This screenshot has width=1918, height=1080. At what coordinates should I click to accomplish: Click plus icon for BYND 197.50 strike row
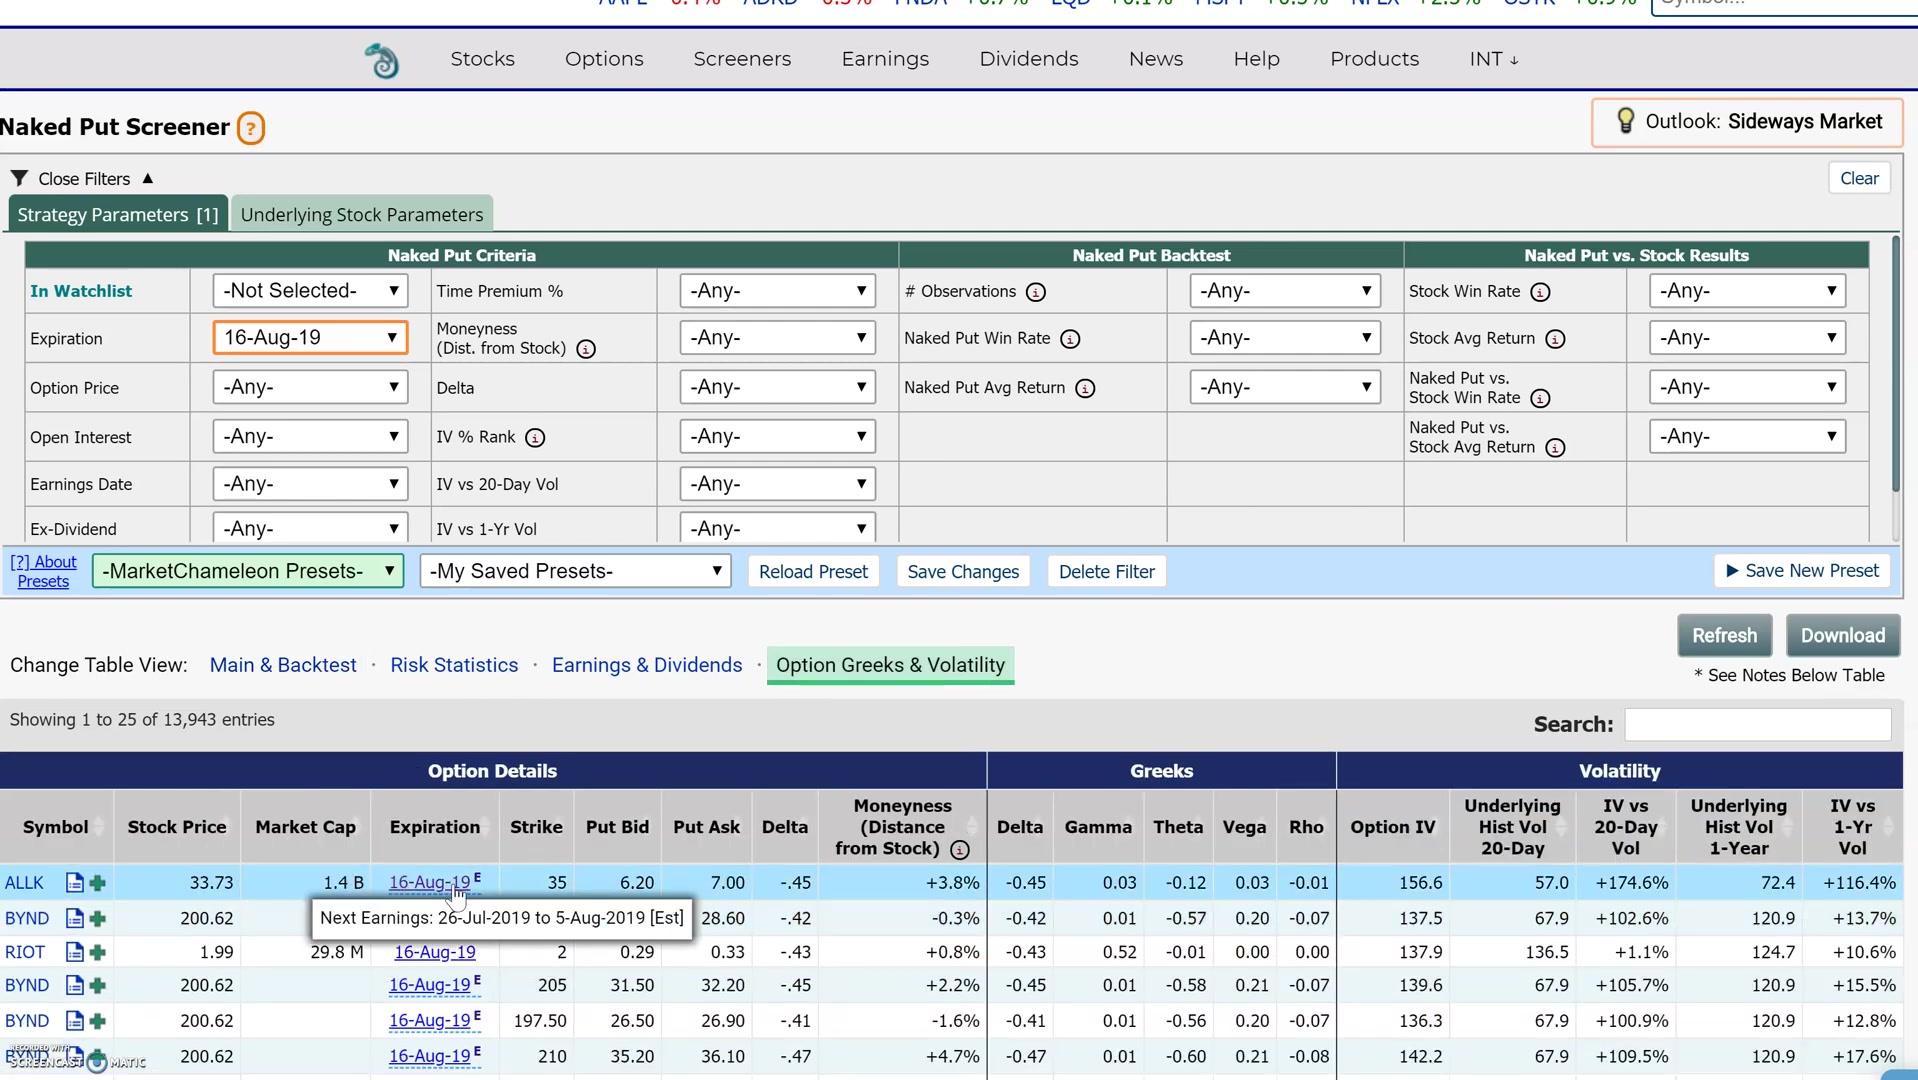tap(97, 1021)
